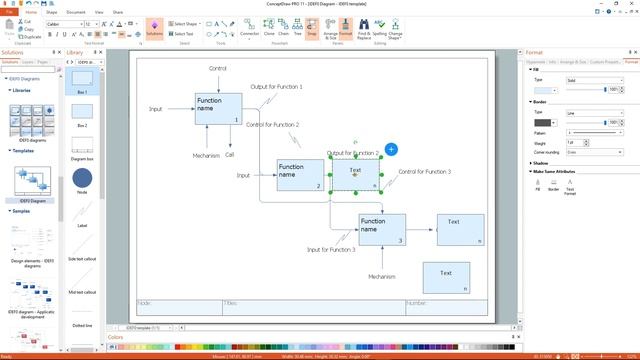Select the ellipse drawing tool
The image size is (640, 360).
tap(209, 34)
